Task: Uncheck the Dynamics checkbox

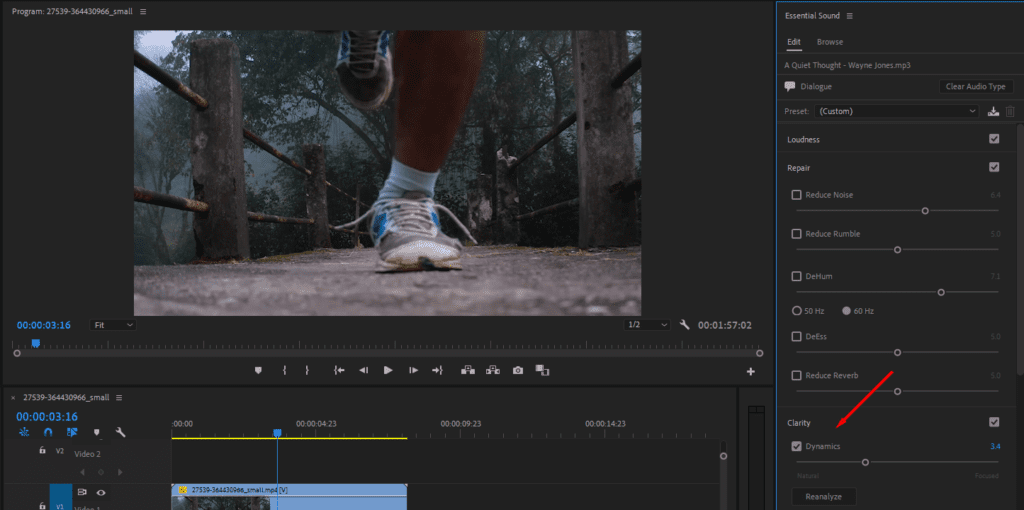Action: coord(796,447)
